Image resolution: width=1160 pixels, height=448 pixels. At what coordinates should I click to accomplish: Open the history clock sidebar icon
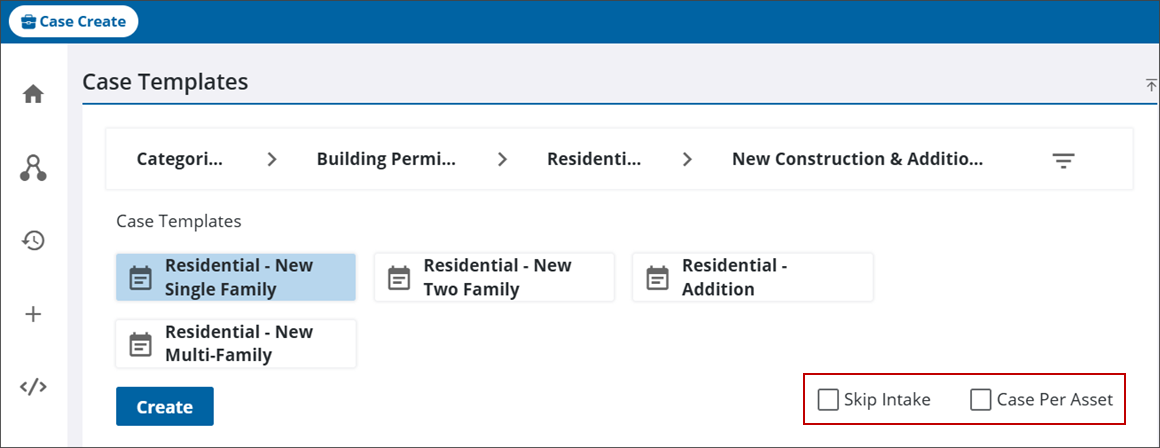(33, 240)
